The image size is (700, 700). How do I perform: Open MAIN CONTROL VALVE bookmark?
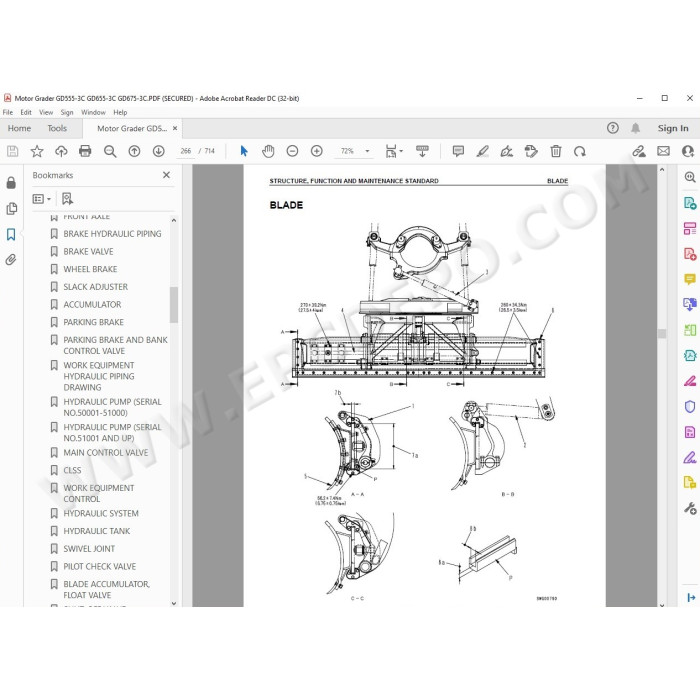click(x=106, y=452)
